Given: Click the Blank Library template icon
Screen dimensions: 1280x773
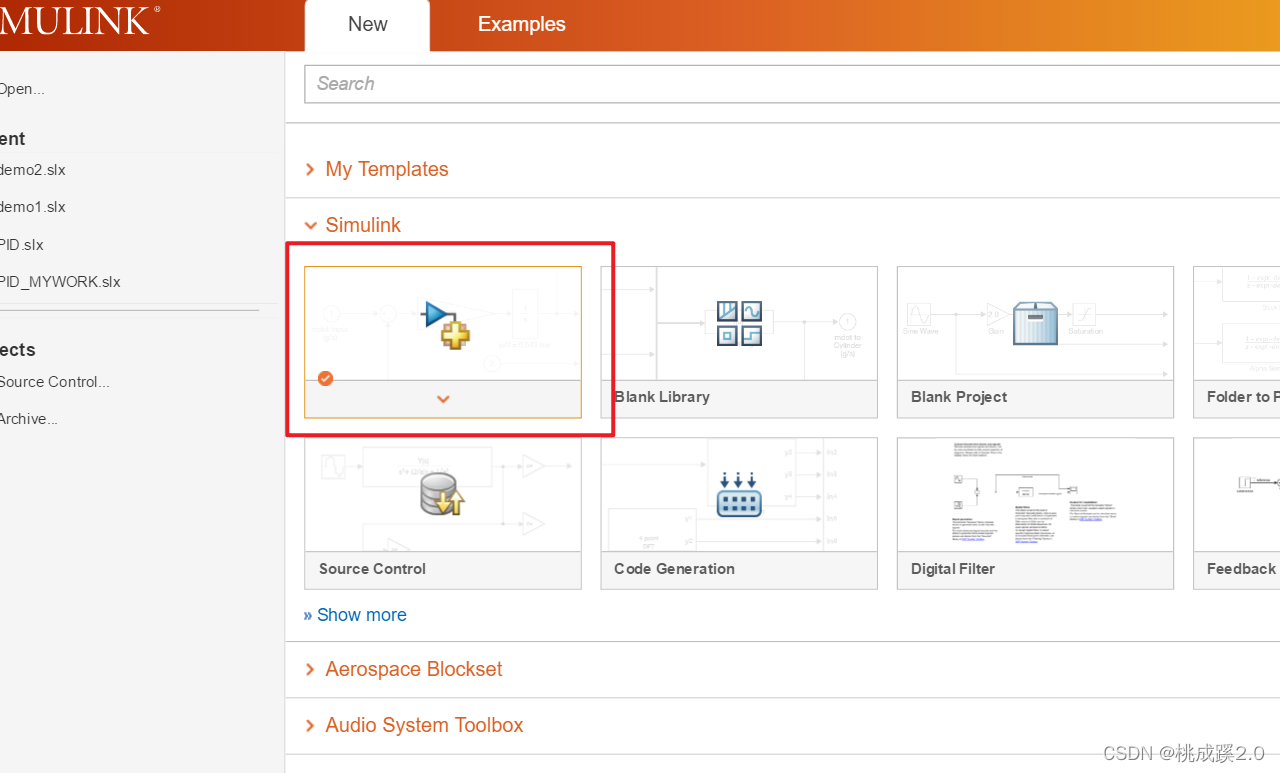Looking at the screenshot, I should point(739,324).
